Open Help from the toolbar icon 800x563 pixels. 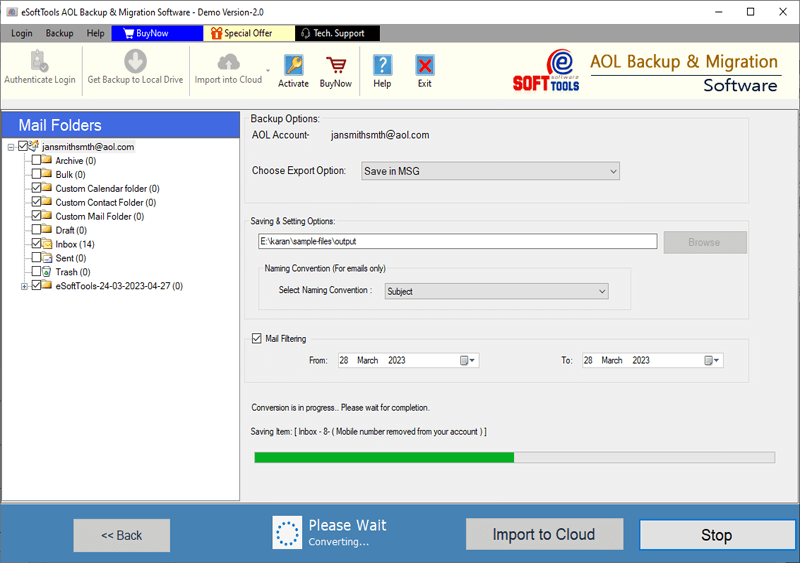tap(382, 66)
